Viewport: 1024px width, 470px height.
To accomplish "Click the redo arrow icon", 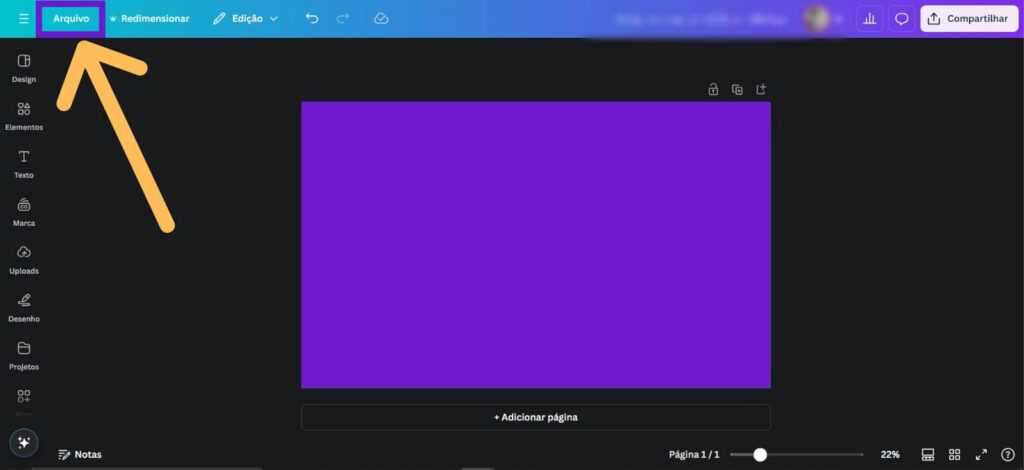I will pos(343,18).
